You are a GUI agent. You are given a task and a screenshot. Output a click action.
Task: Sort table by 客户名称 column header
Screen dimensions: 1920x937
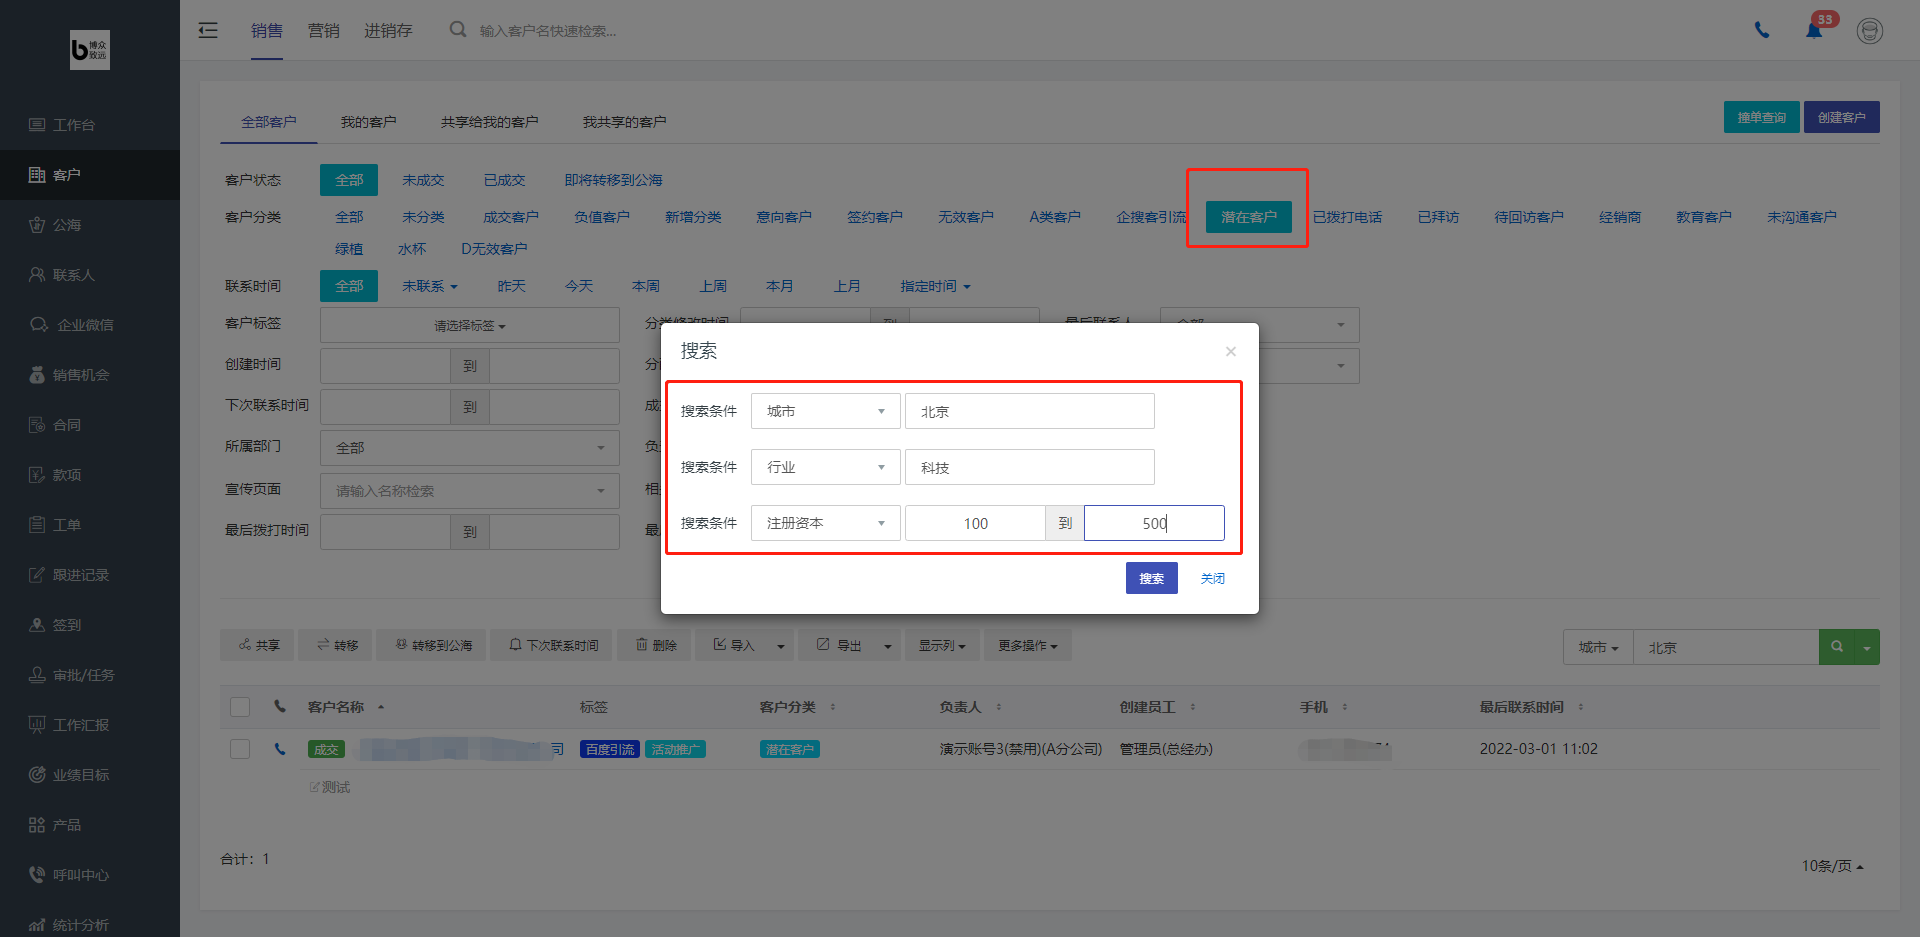tap(346, 707)
